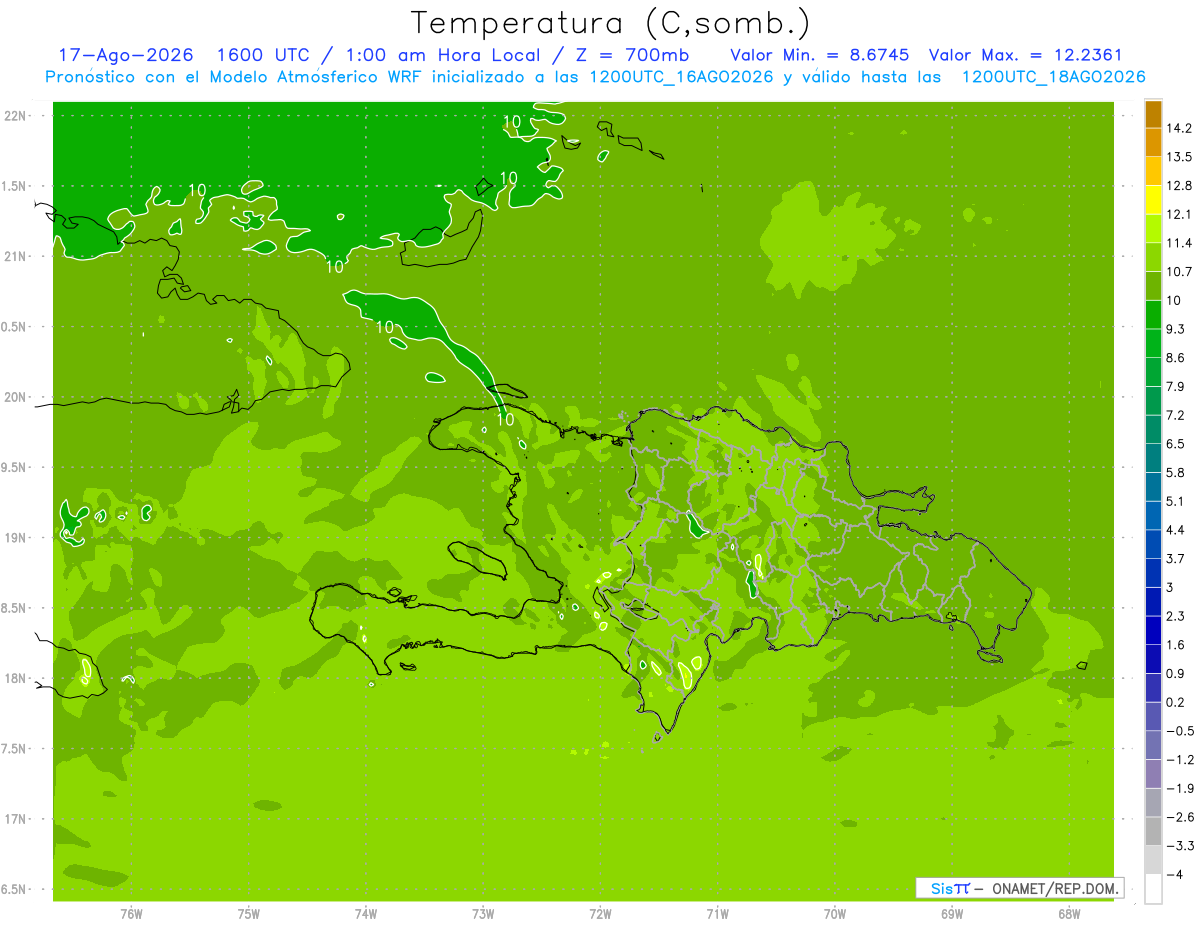The height and width of the screenshot is (927, 1200).
Task: Click the '73W' longitude axis label
Action: tap(483, 914)
